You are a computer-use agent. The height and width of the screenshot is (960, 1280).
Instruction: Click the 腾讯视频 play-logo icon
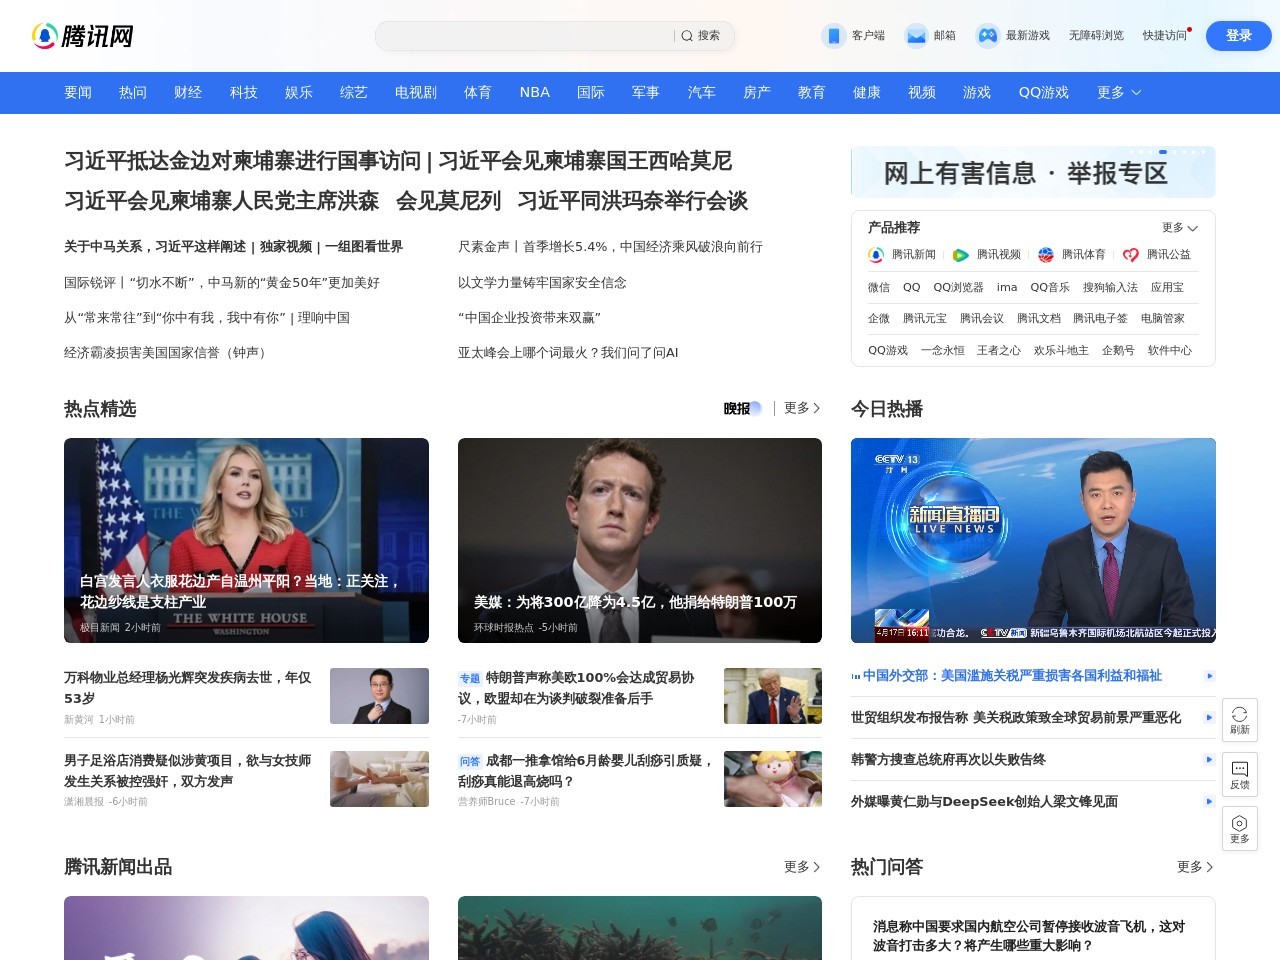[x=960, y=255]
